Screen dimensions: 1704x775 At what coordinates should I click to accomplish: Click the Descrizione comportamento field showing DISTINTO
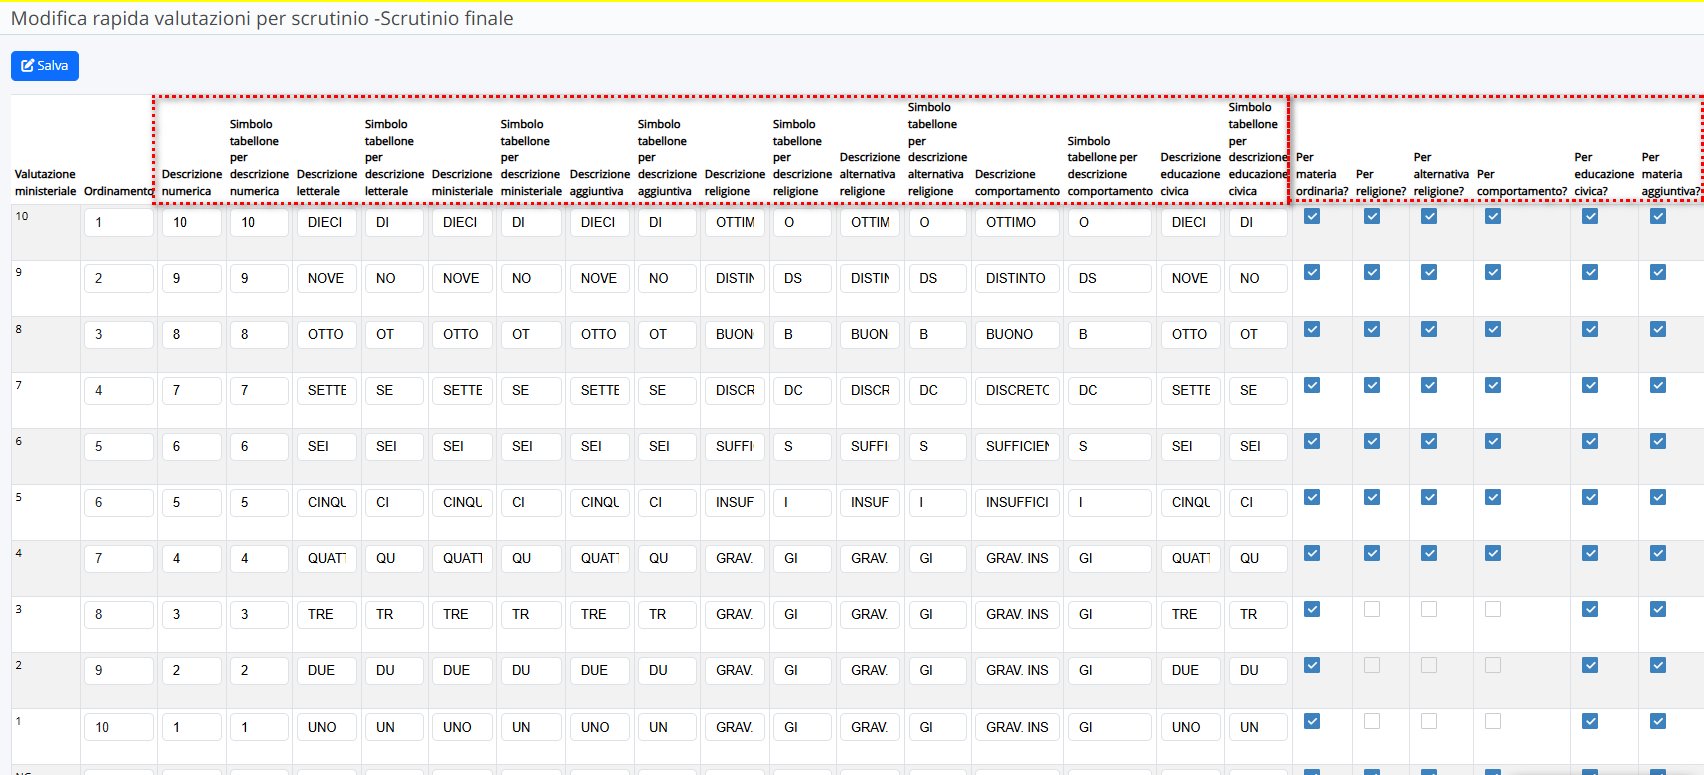(x=1017, y=278)
